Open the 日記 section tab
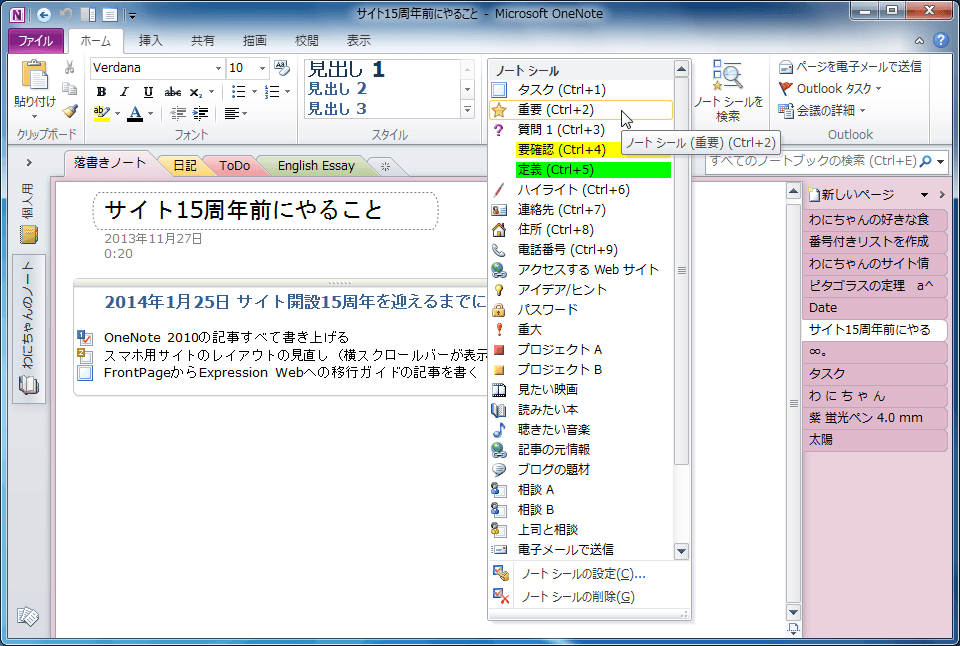Screen dimensions: 960x646 point(184,166)
